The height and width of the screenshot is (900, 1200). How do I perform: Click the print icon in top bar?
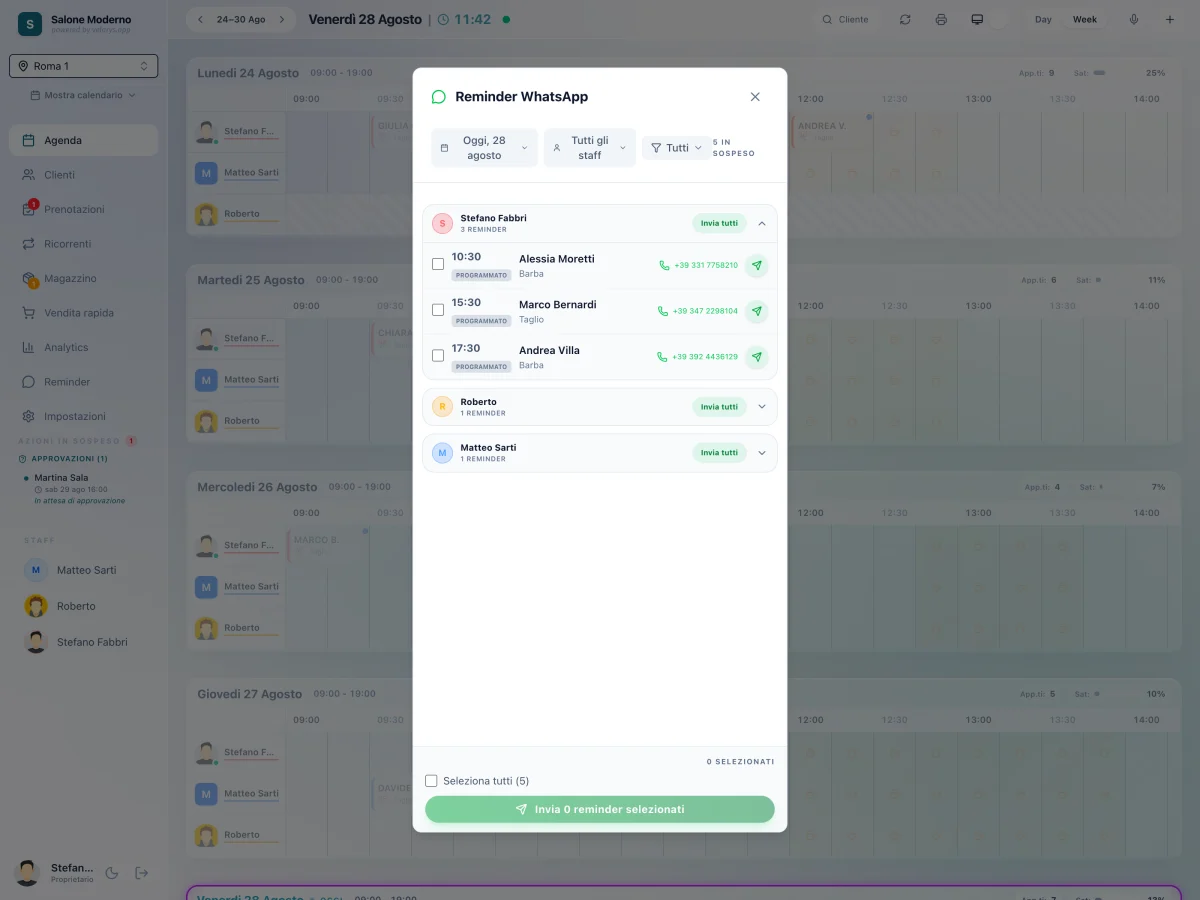click(x=941, y=19)
